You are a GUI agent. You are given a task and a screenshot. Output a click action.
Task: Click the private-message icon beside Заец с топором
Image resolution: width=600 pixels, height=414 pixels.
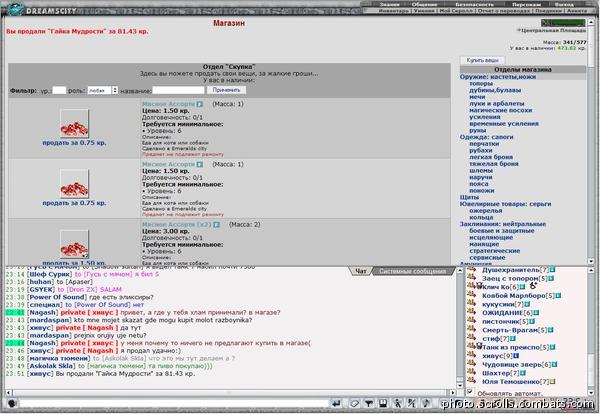471,278
